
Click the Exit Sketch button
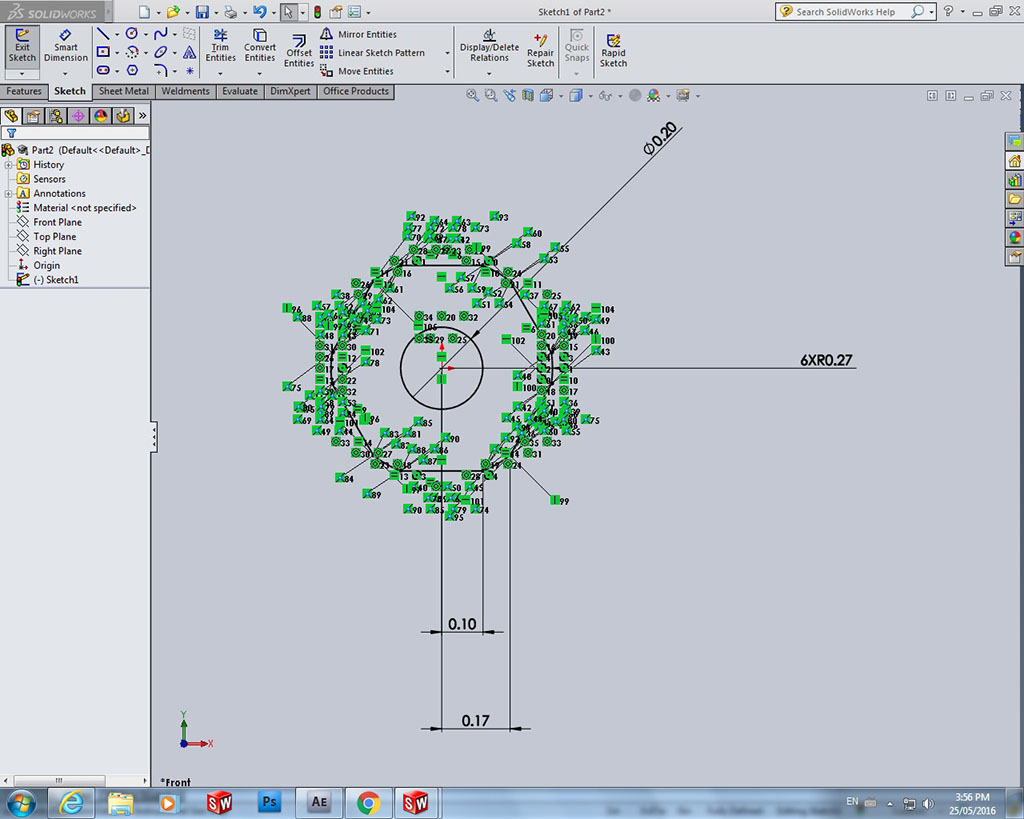coord(22,46)
